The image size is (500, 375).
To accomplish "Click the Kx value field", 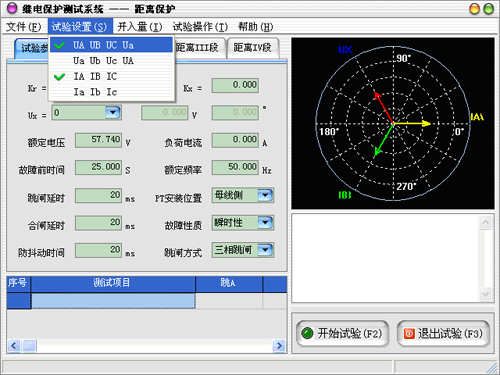I will 235,85.
